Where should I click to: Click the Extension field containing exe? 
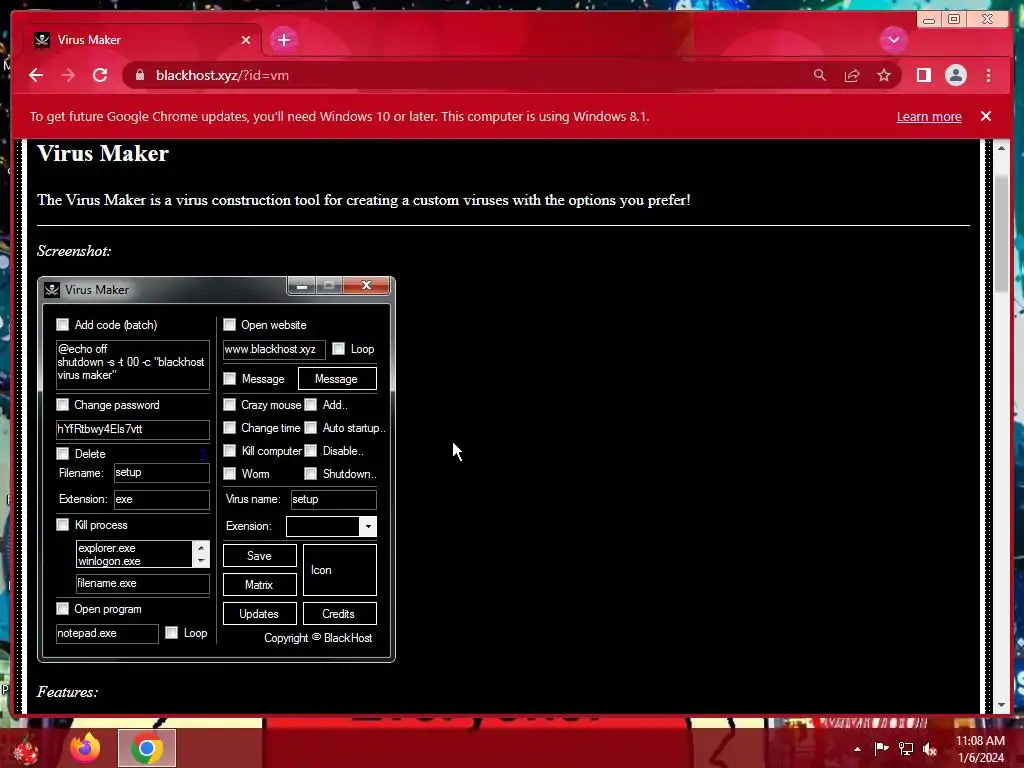tap(161, 500)
